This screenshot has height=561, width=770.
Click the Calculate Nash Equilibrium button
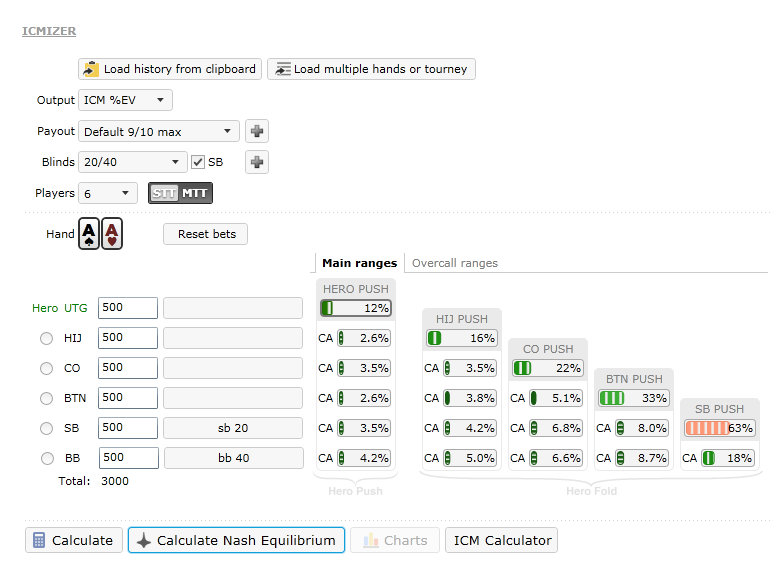236,540
